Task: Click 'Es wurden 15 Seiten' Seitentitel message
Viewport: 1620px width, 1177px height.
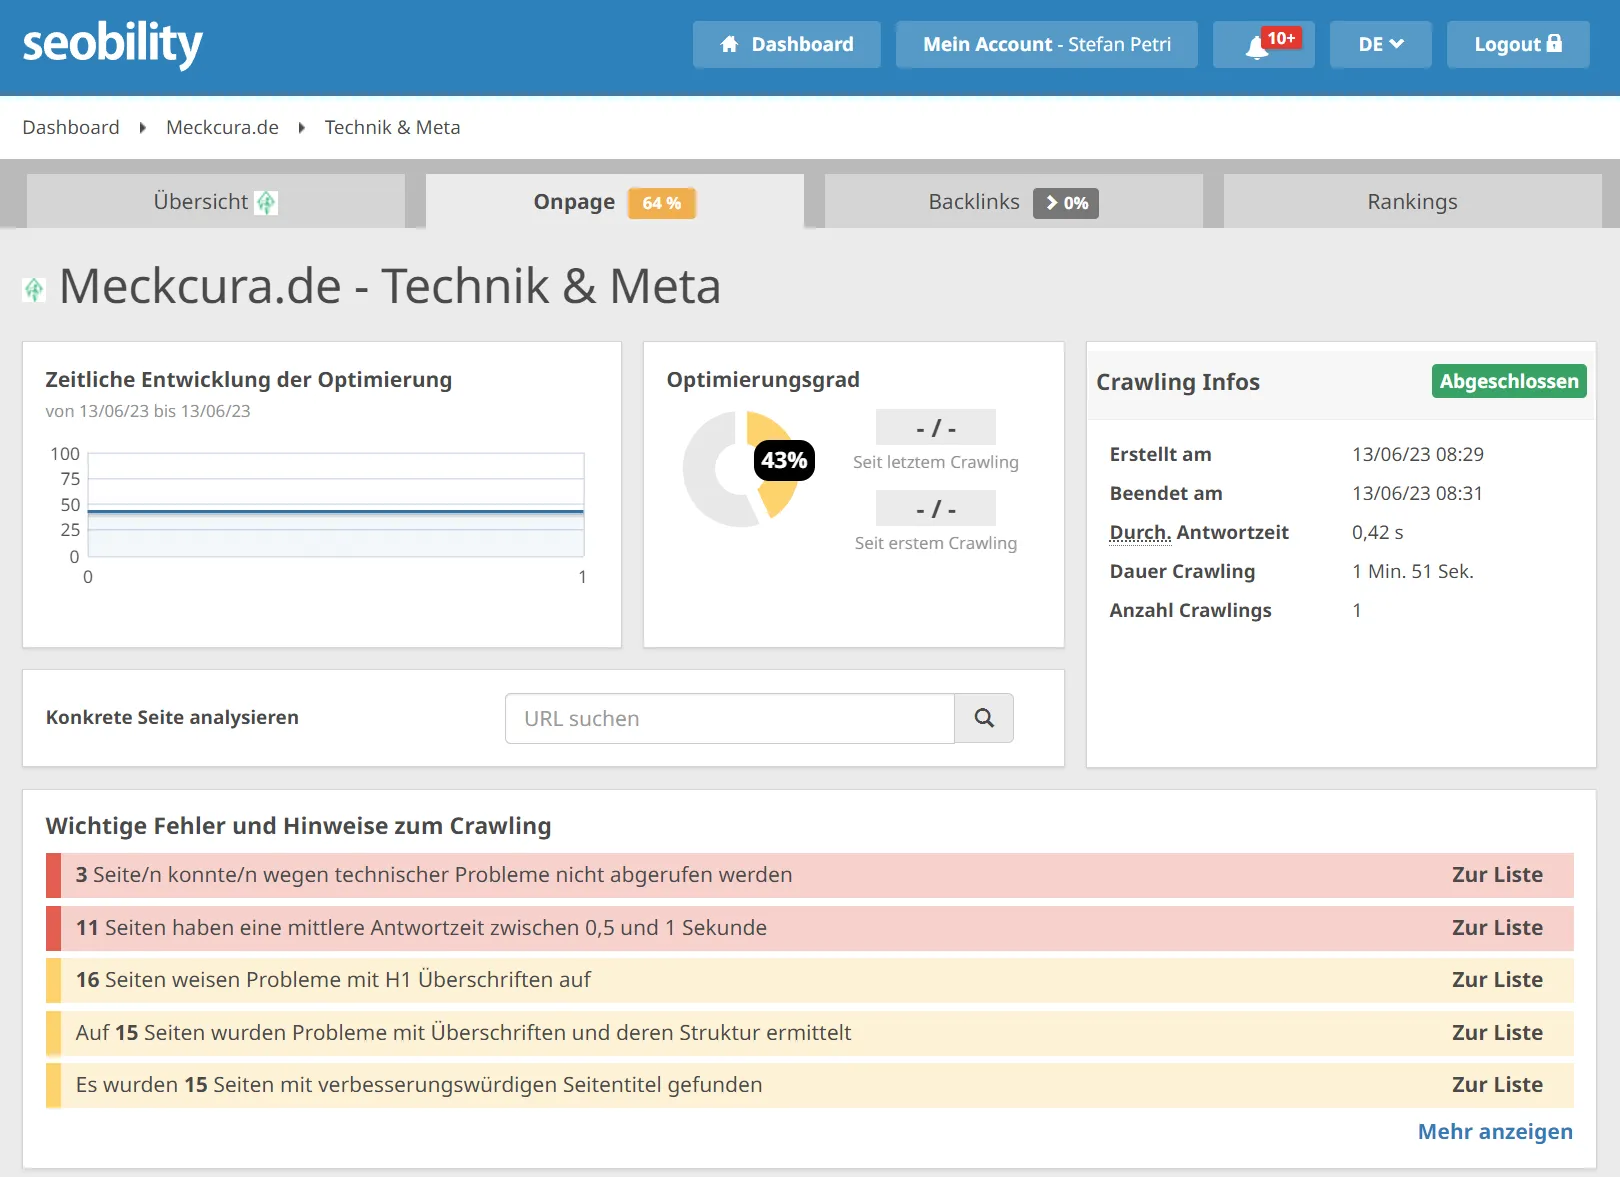Action: click(x=419, y=1085)
